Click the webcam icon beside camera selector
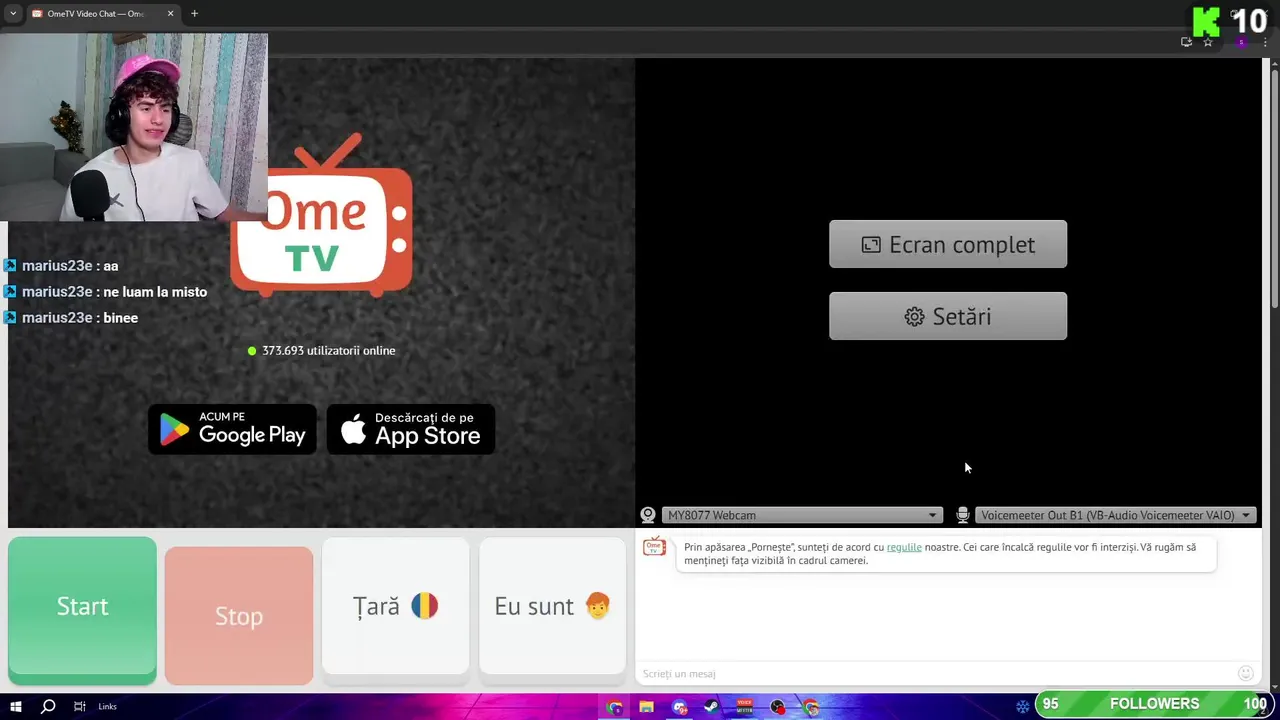Image resolution: width=1280 pixels, height=720 pixels. tap(648, 515)
